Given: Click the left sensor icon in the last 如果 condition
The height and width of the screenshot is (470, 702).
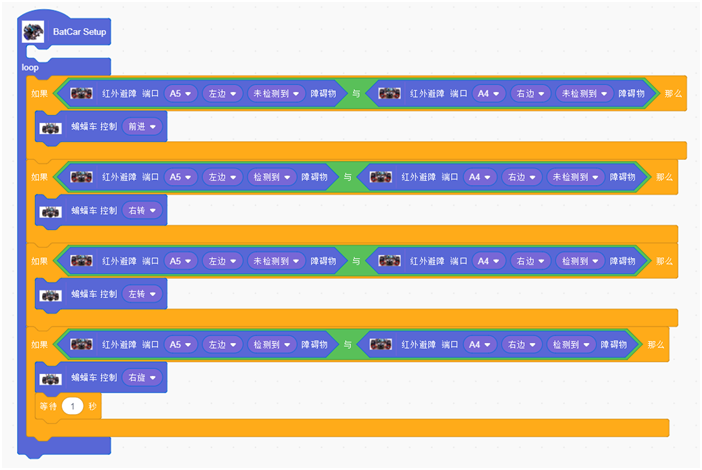Looking at the screenshot, I should click(82, 344).
